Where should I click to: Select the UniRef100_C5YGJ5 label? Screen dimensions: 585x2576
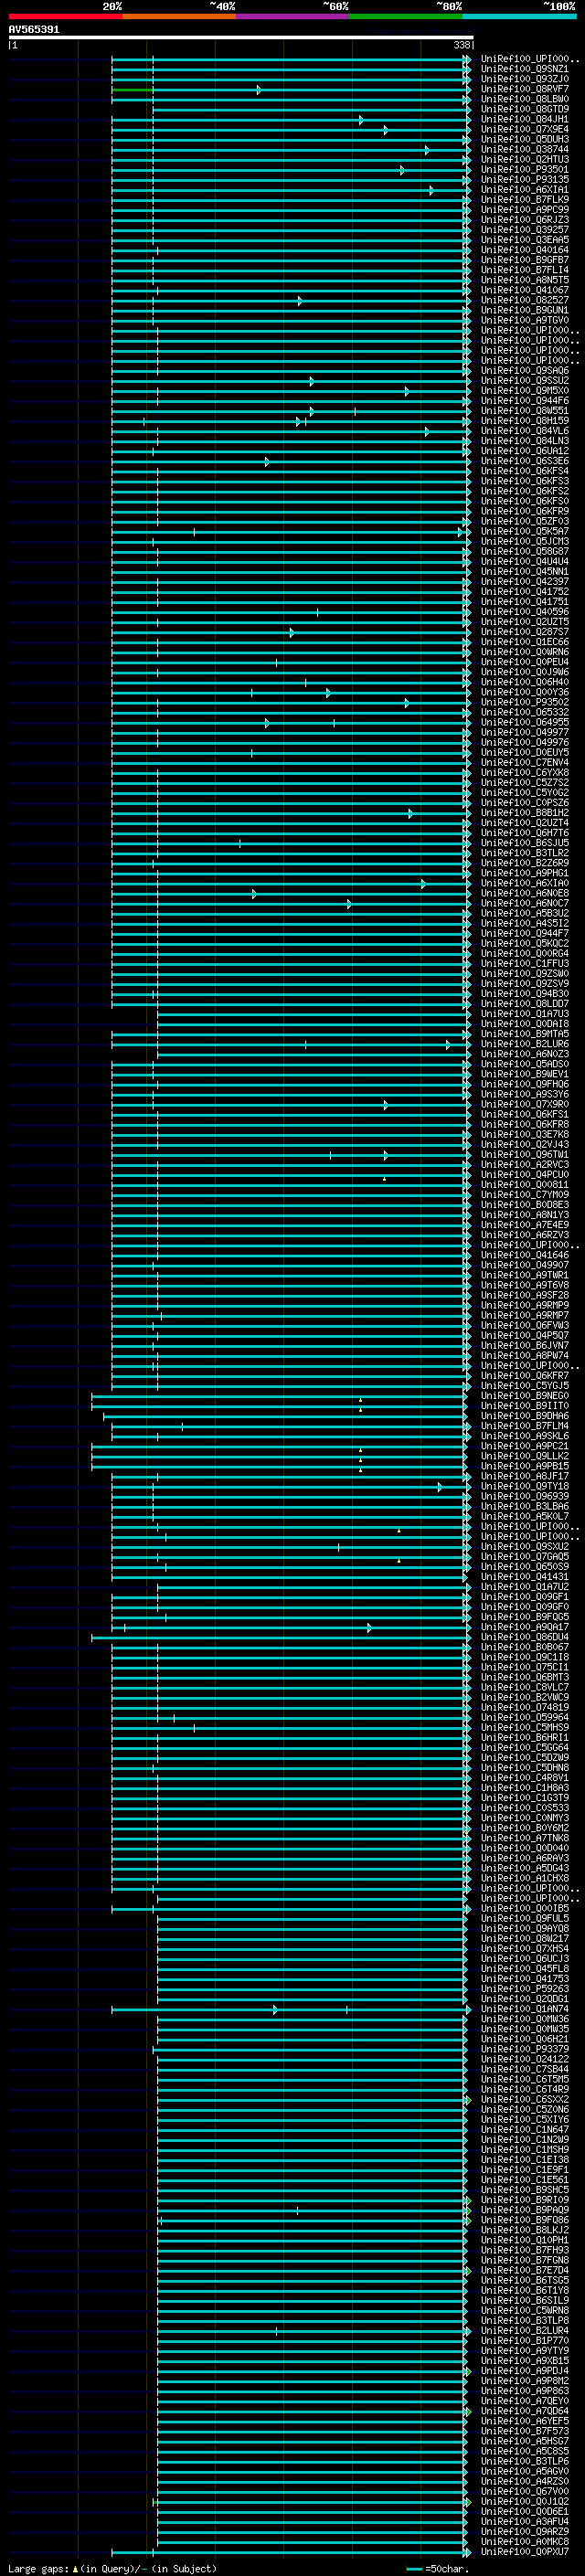(524, 1386)
